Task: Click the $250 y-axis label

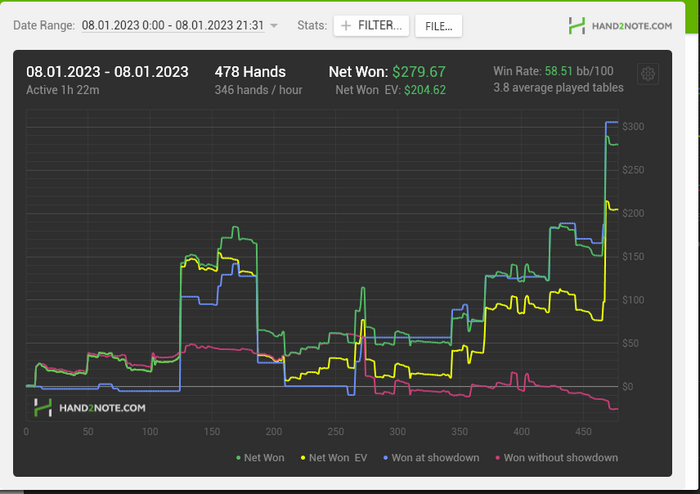Action: [x=633, y=170]
